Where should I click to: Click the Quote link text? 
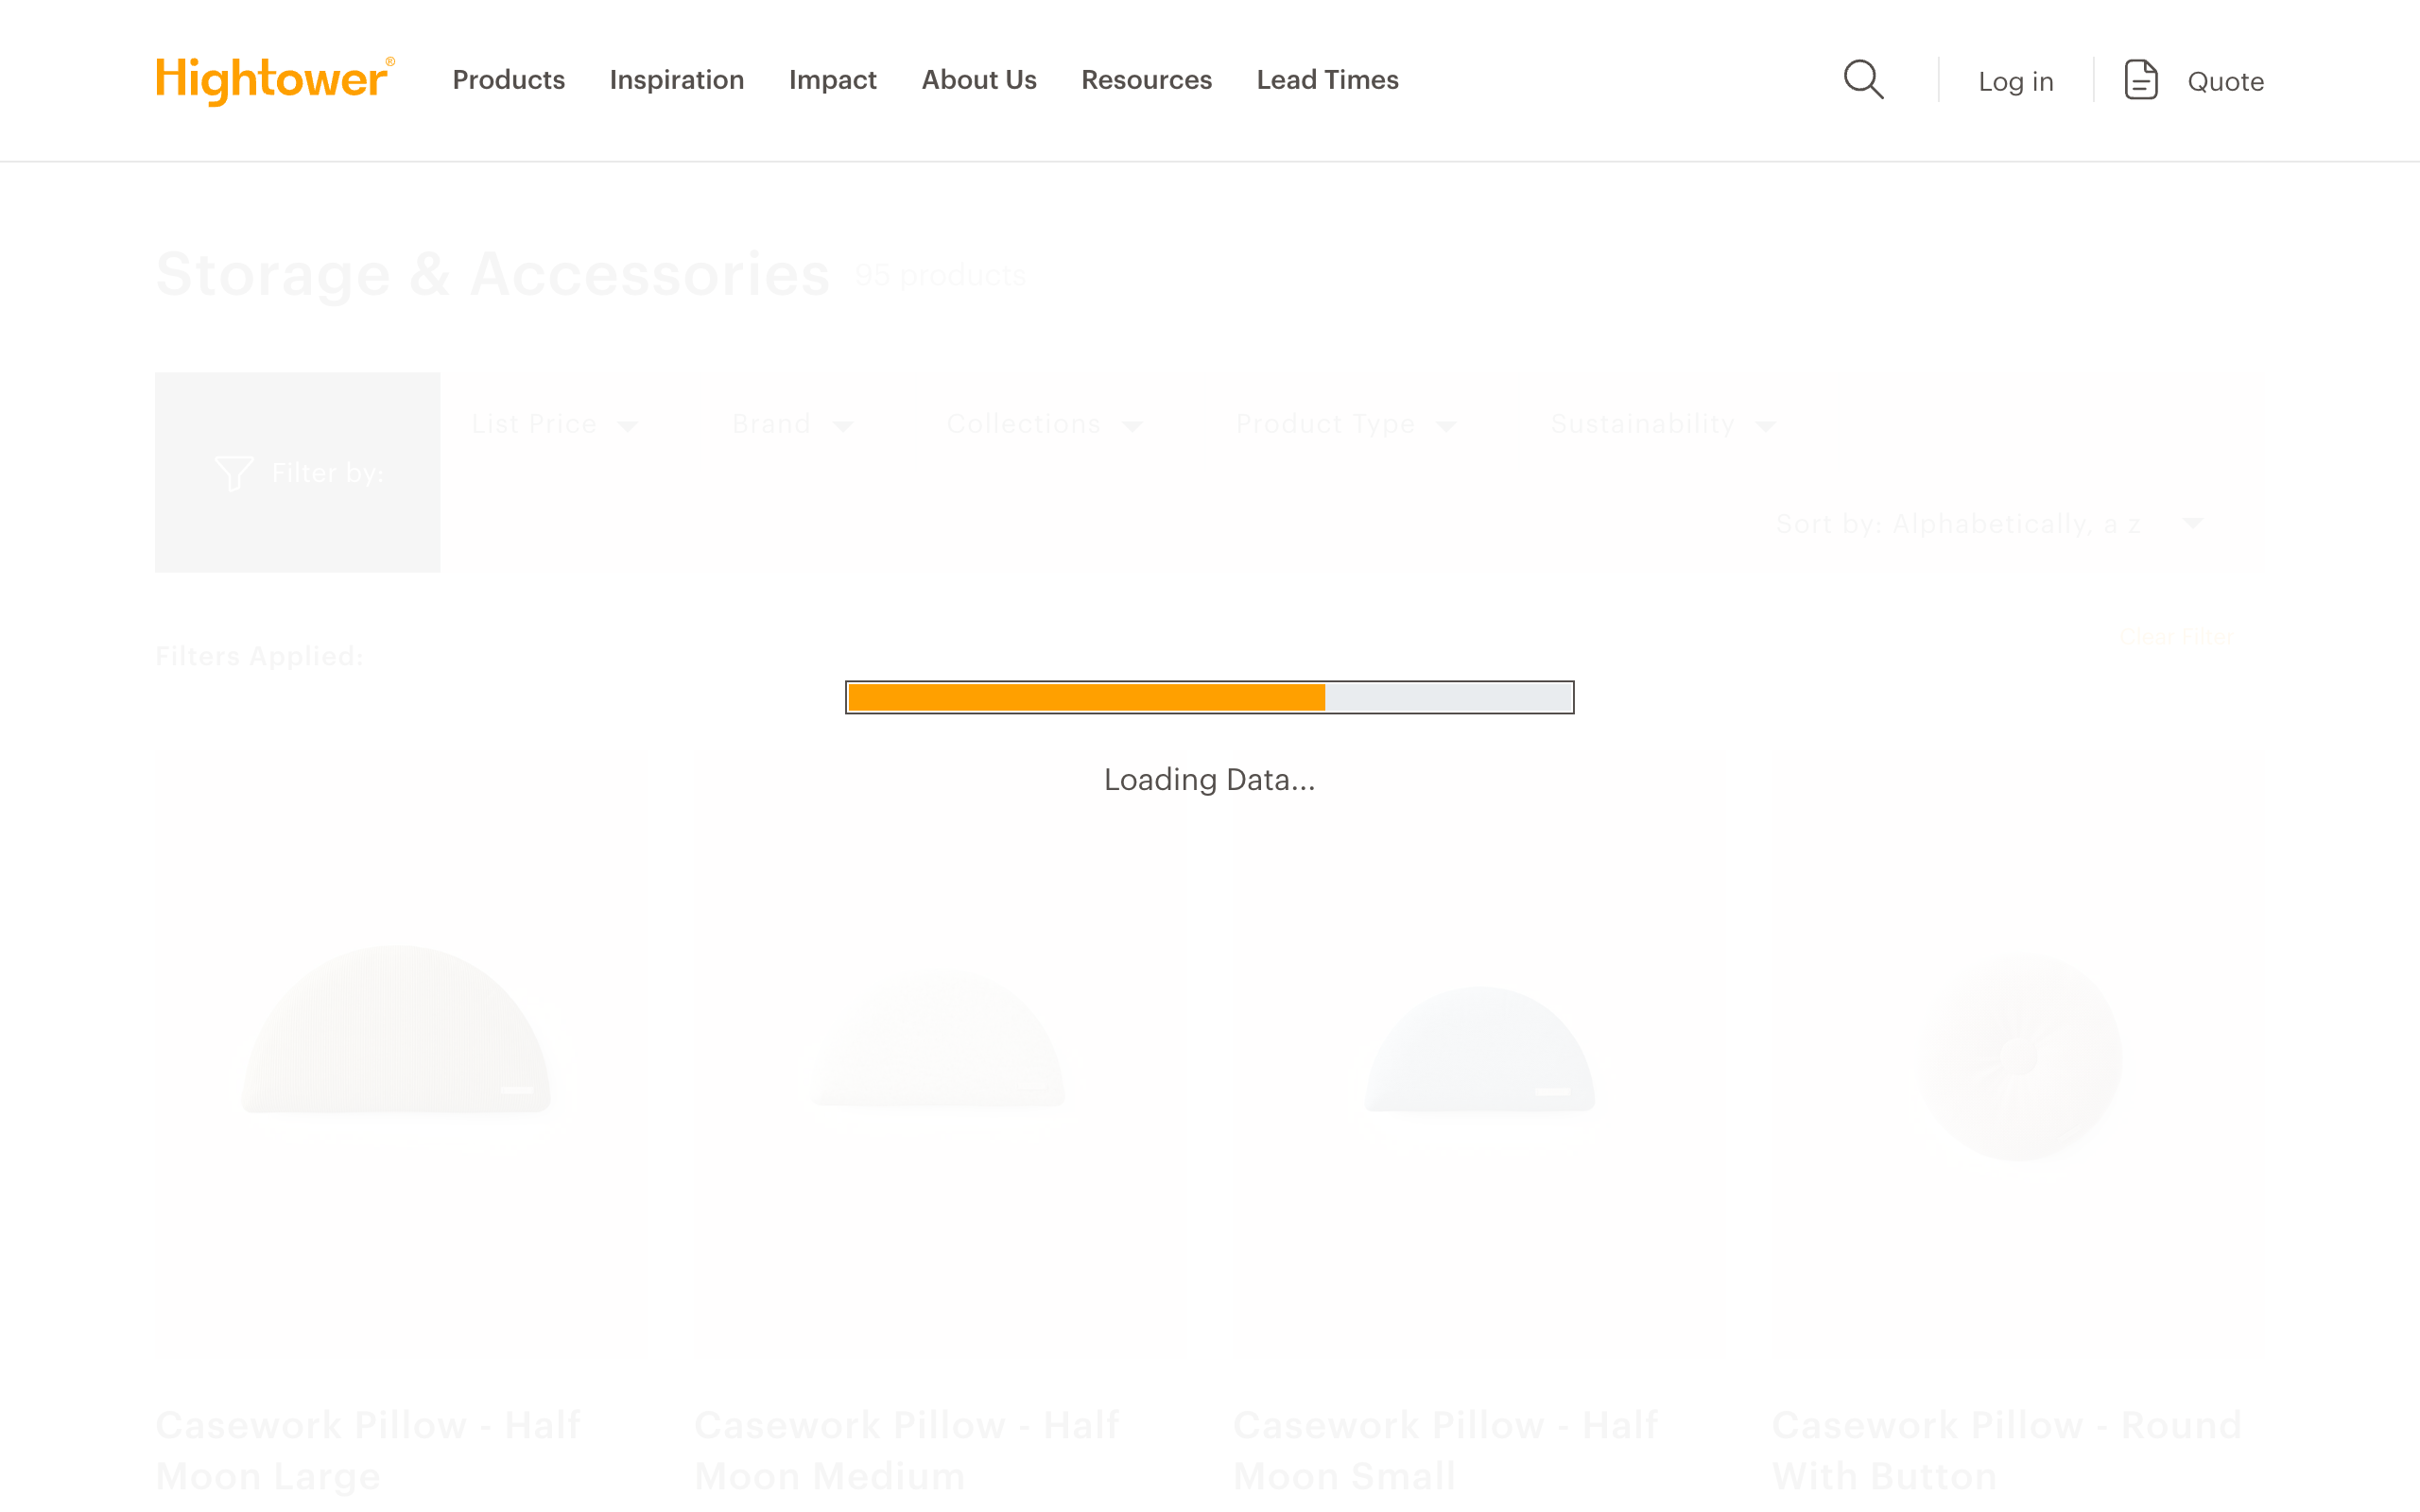[2225, 81]
